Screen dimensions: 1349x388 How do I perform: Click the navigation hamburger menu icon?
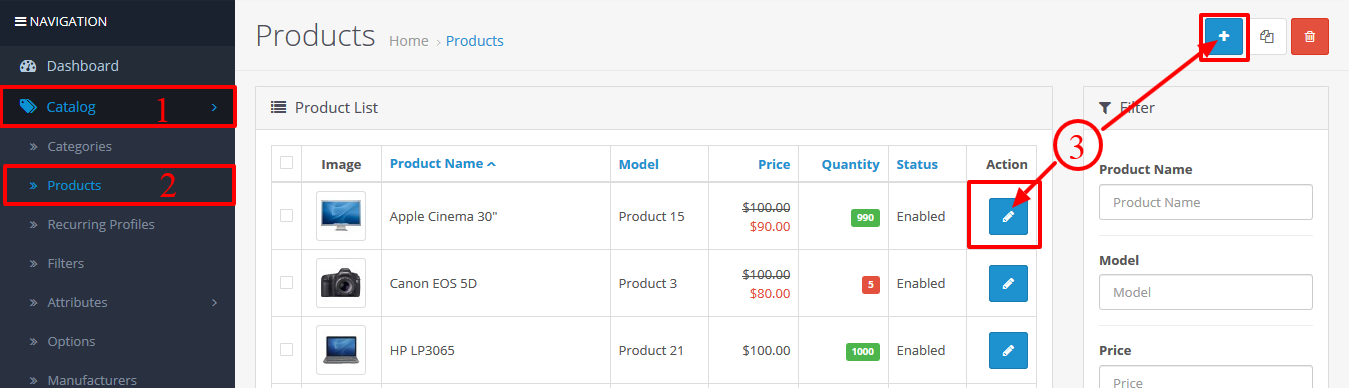[x=20, y=21]
